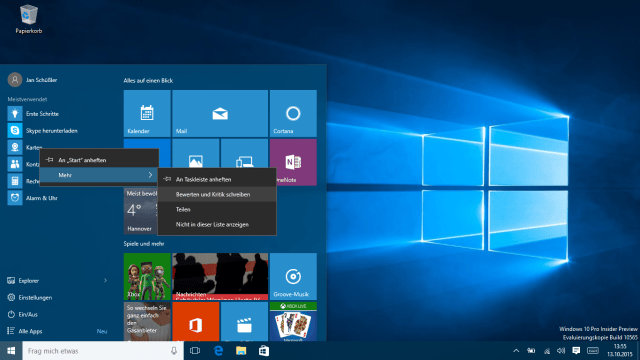Click the Alles auf einen Blick heading
Image resolution: width=640 pixels, height=360 pixels.
[x=148, y=80]
